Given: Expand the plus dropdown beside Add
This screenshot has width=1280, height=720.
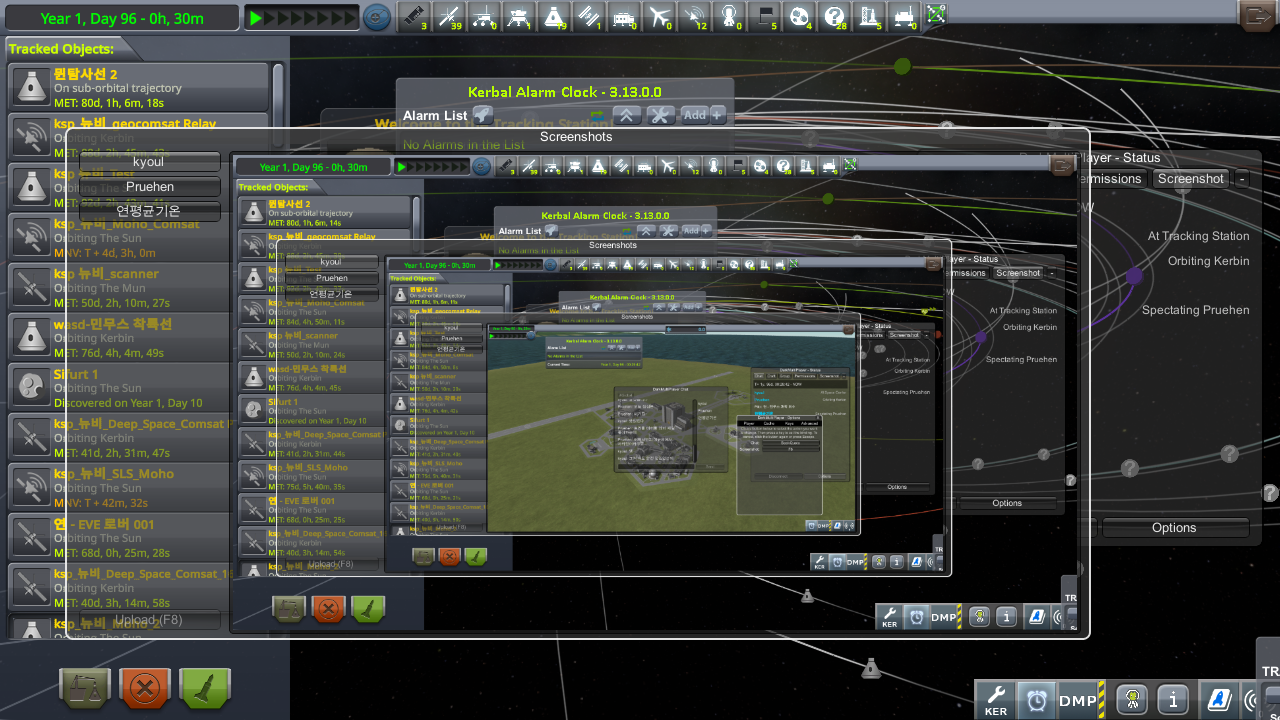Looking at the screenshot, I should (718, 115).
